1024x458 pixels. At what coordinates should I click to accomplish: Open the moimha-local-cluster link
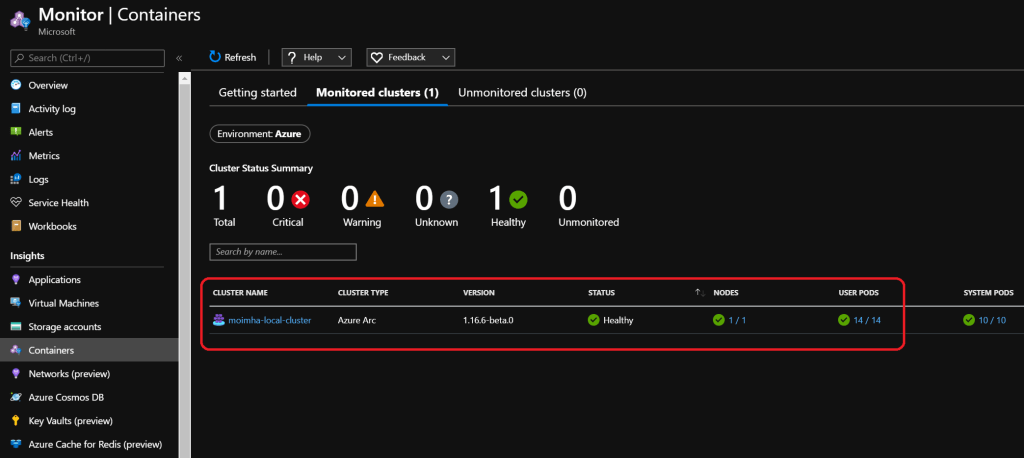coord(269,321)
